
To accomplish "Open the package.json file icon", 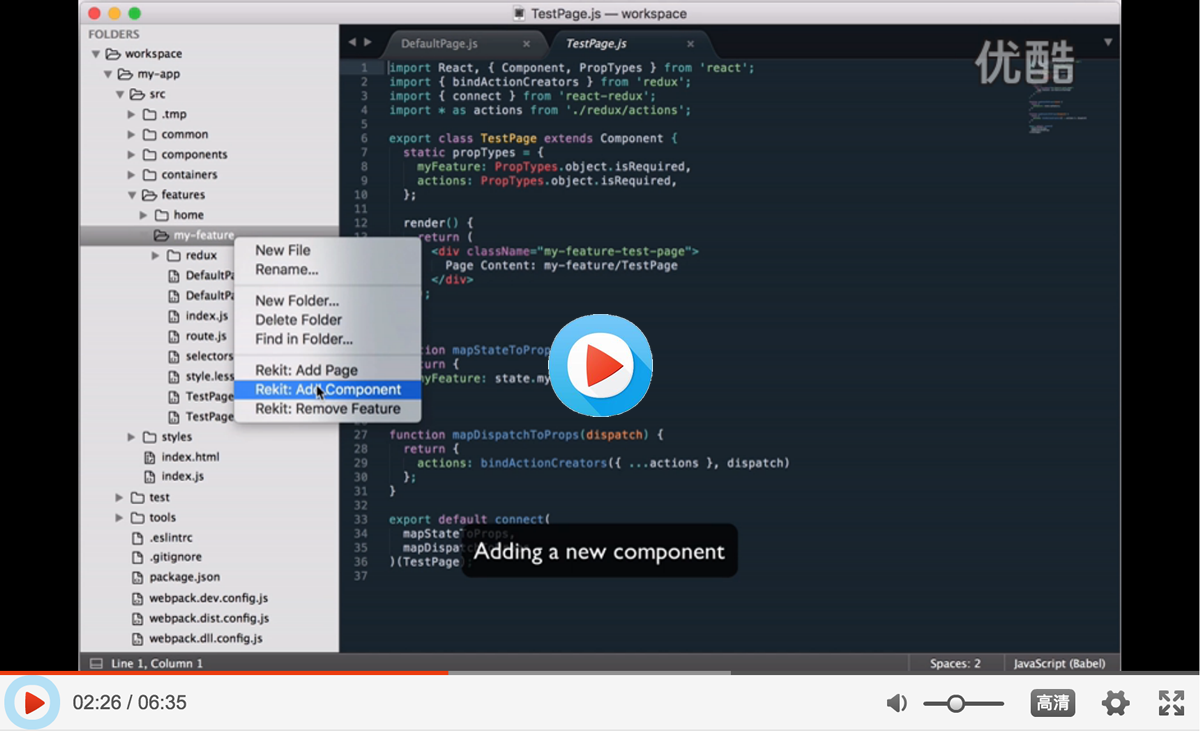I will (137, 577).
